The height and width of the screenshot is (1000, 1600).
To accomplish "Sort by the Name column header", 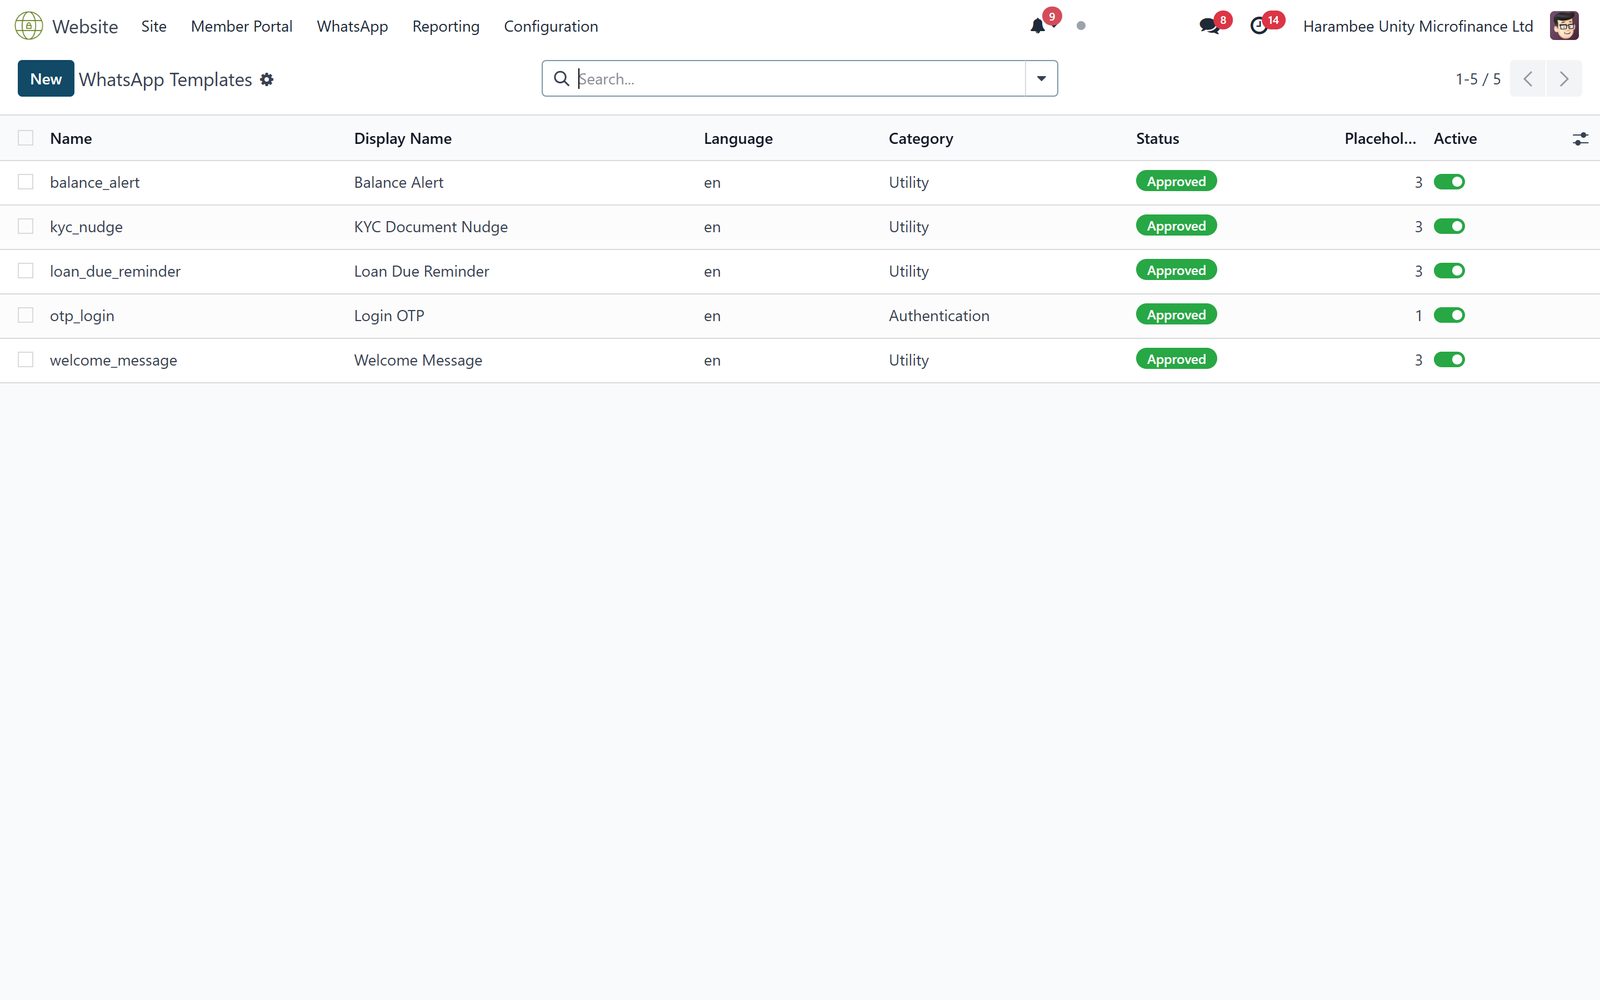I will point(71,138).
